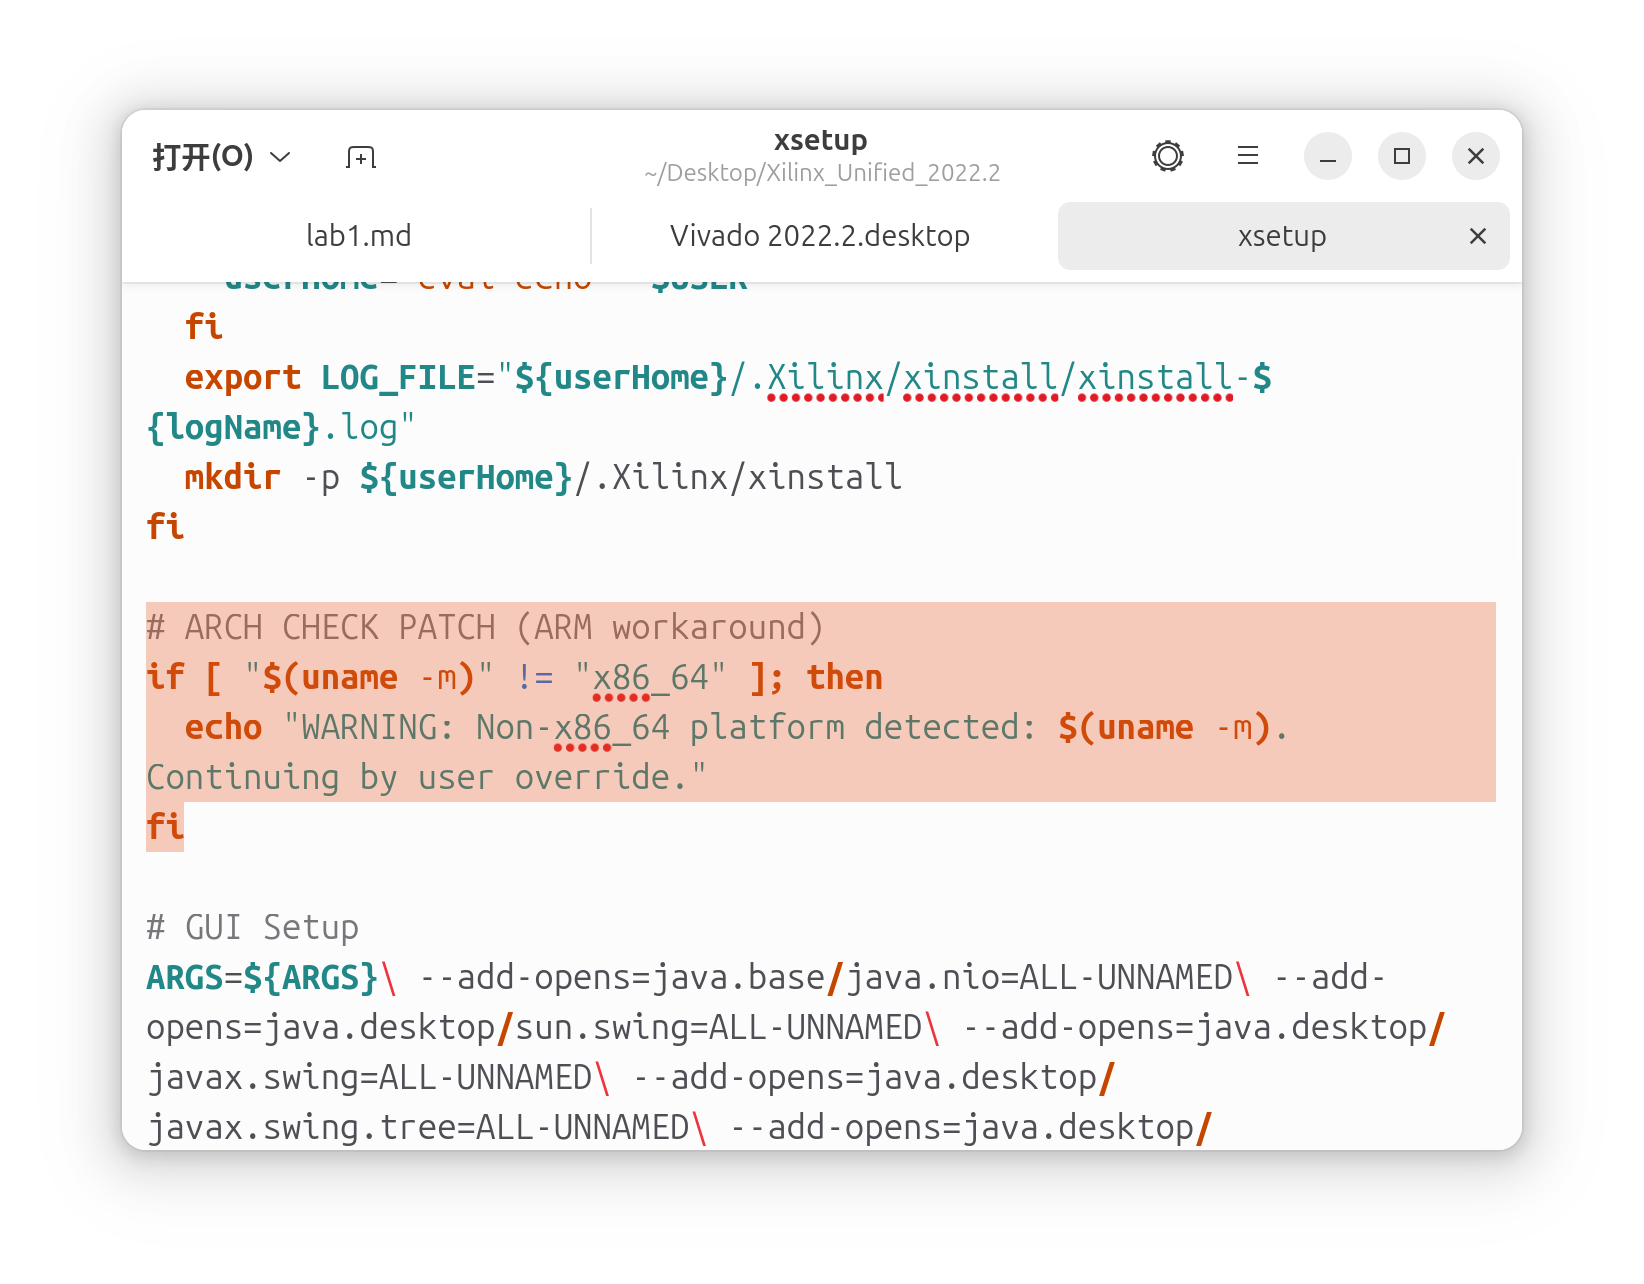The height and width of the screenshot is (1284, 1644).
Task: Switch to Vivado 2022.2.desktop tab
Action: [820, 236]
